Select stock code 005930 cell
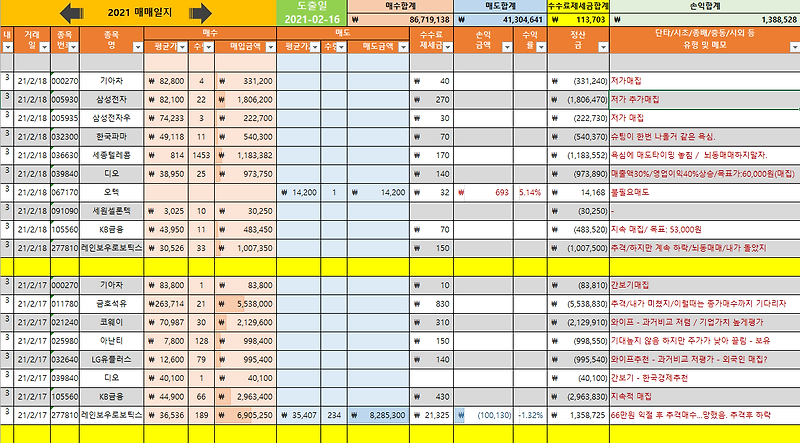800x443 pixels. click(x=65, y=100)
